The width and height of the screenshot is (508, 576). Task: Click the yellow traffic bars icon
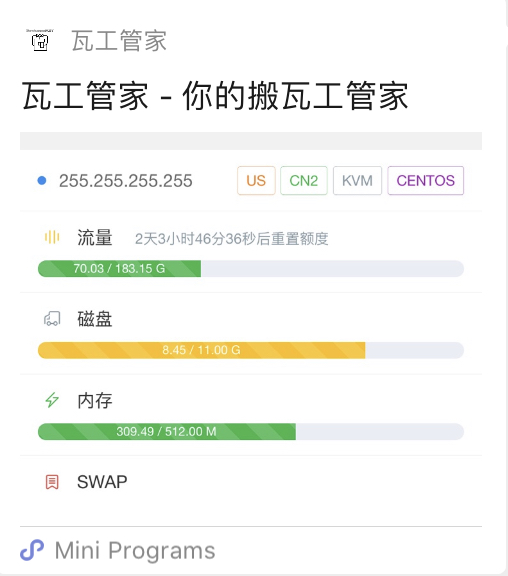(x=52, y=237)
